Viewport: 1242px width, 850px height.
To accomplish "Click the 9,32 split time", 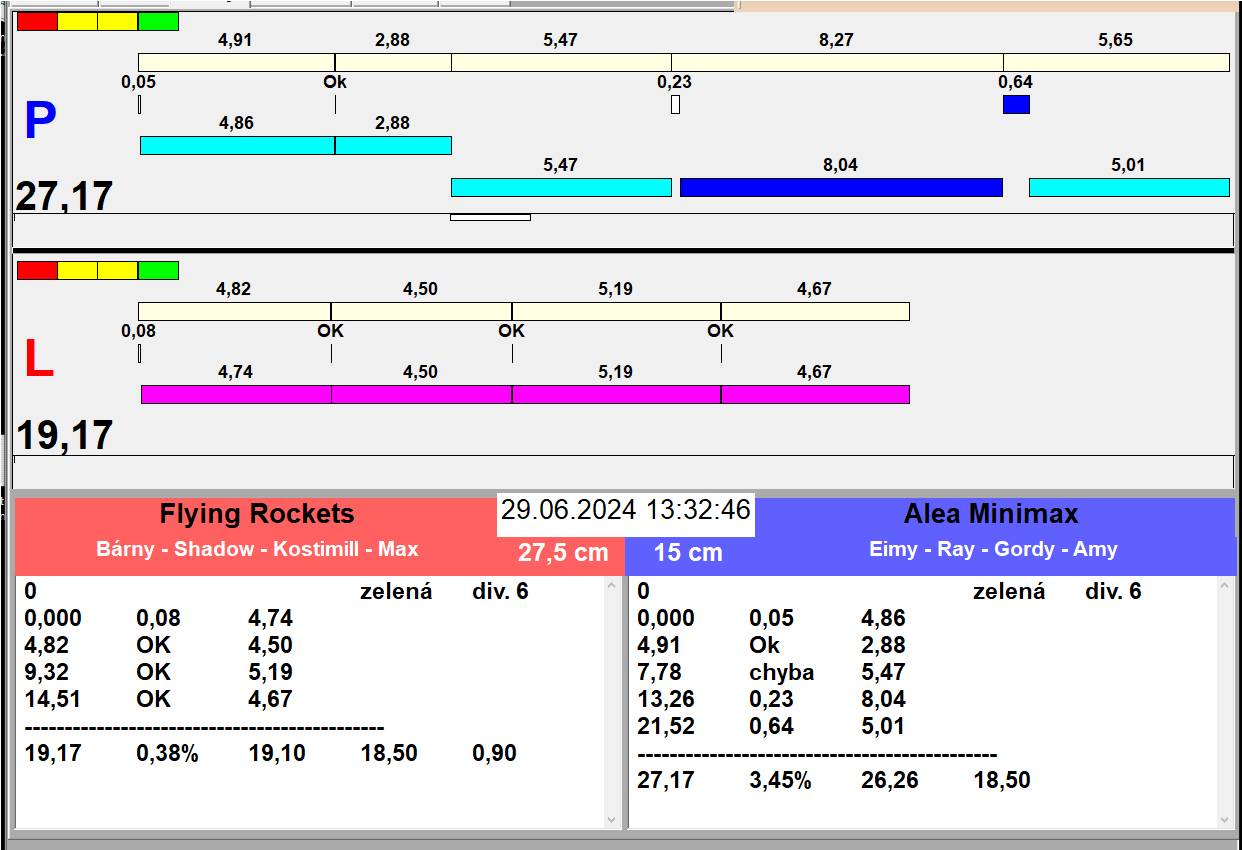I will pos(46,672).
